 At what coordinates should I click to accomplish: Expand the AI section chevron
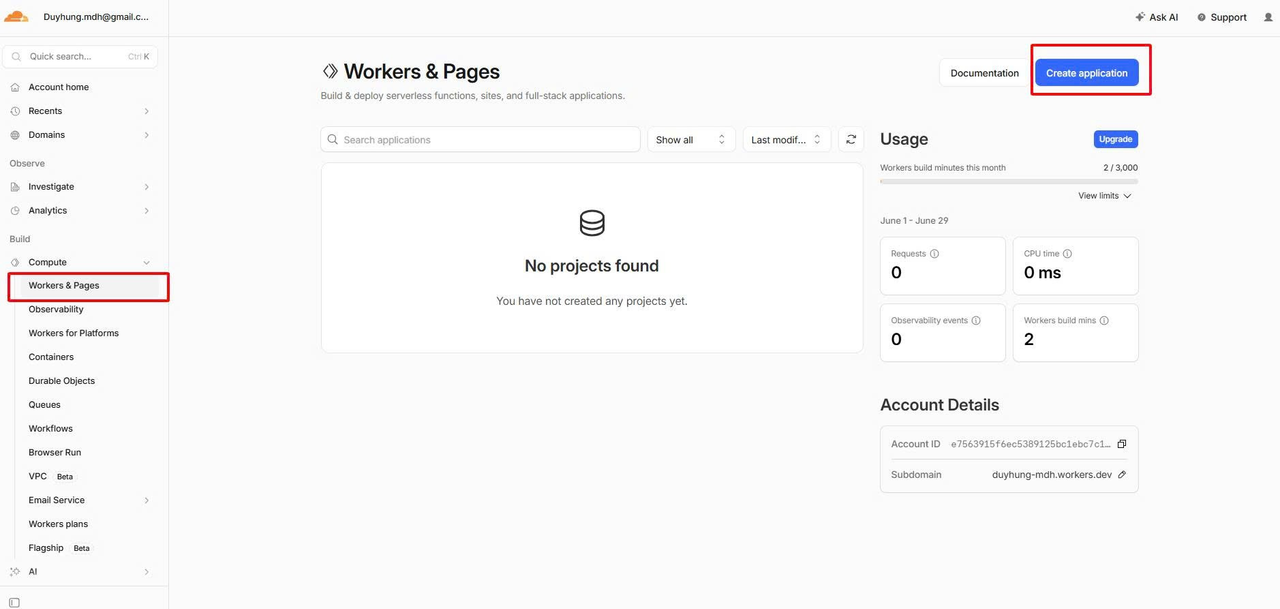[147, 572]
